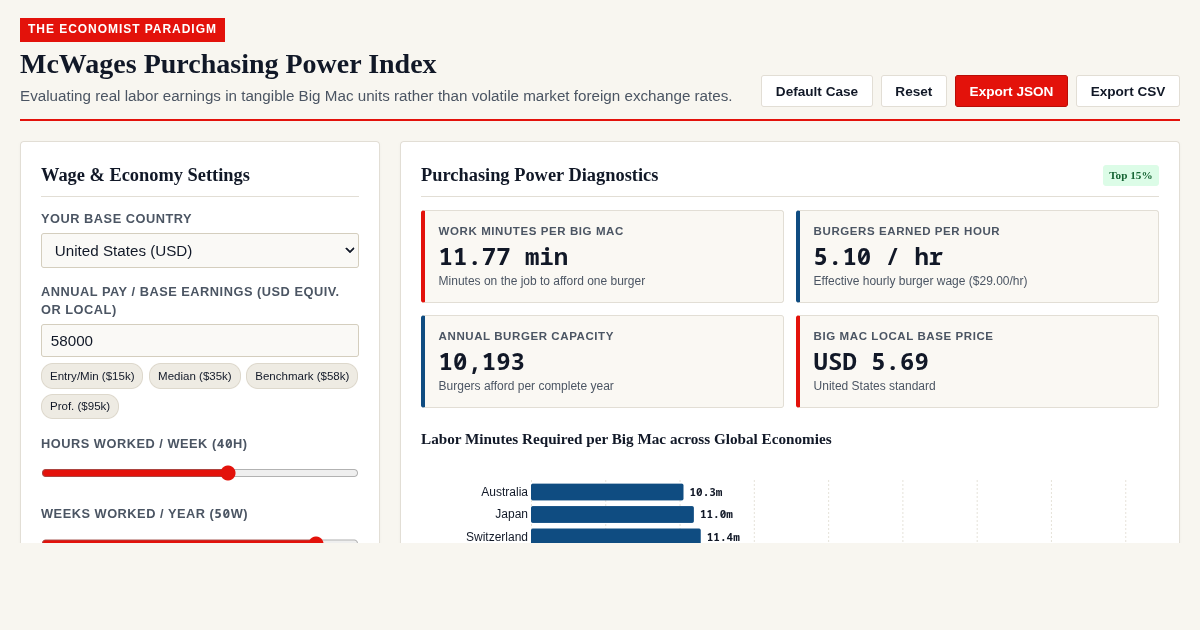Select the Median ($35k) preset
The width and height of the screenshot is (1200, 630).
tap(195, 376)
